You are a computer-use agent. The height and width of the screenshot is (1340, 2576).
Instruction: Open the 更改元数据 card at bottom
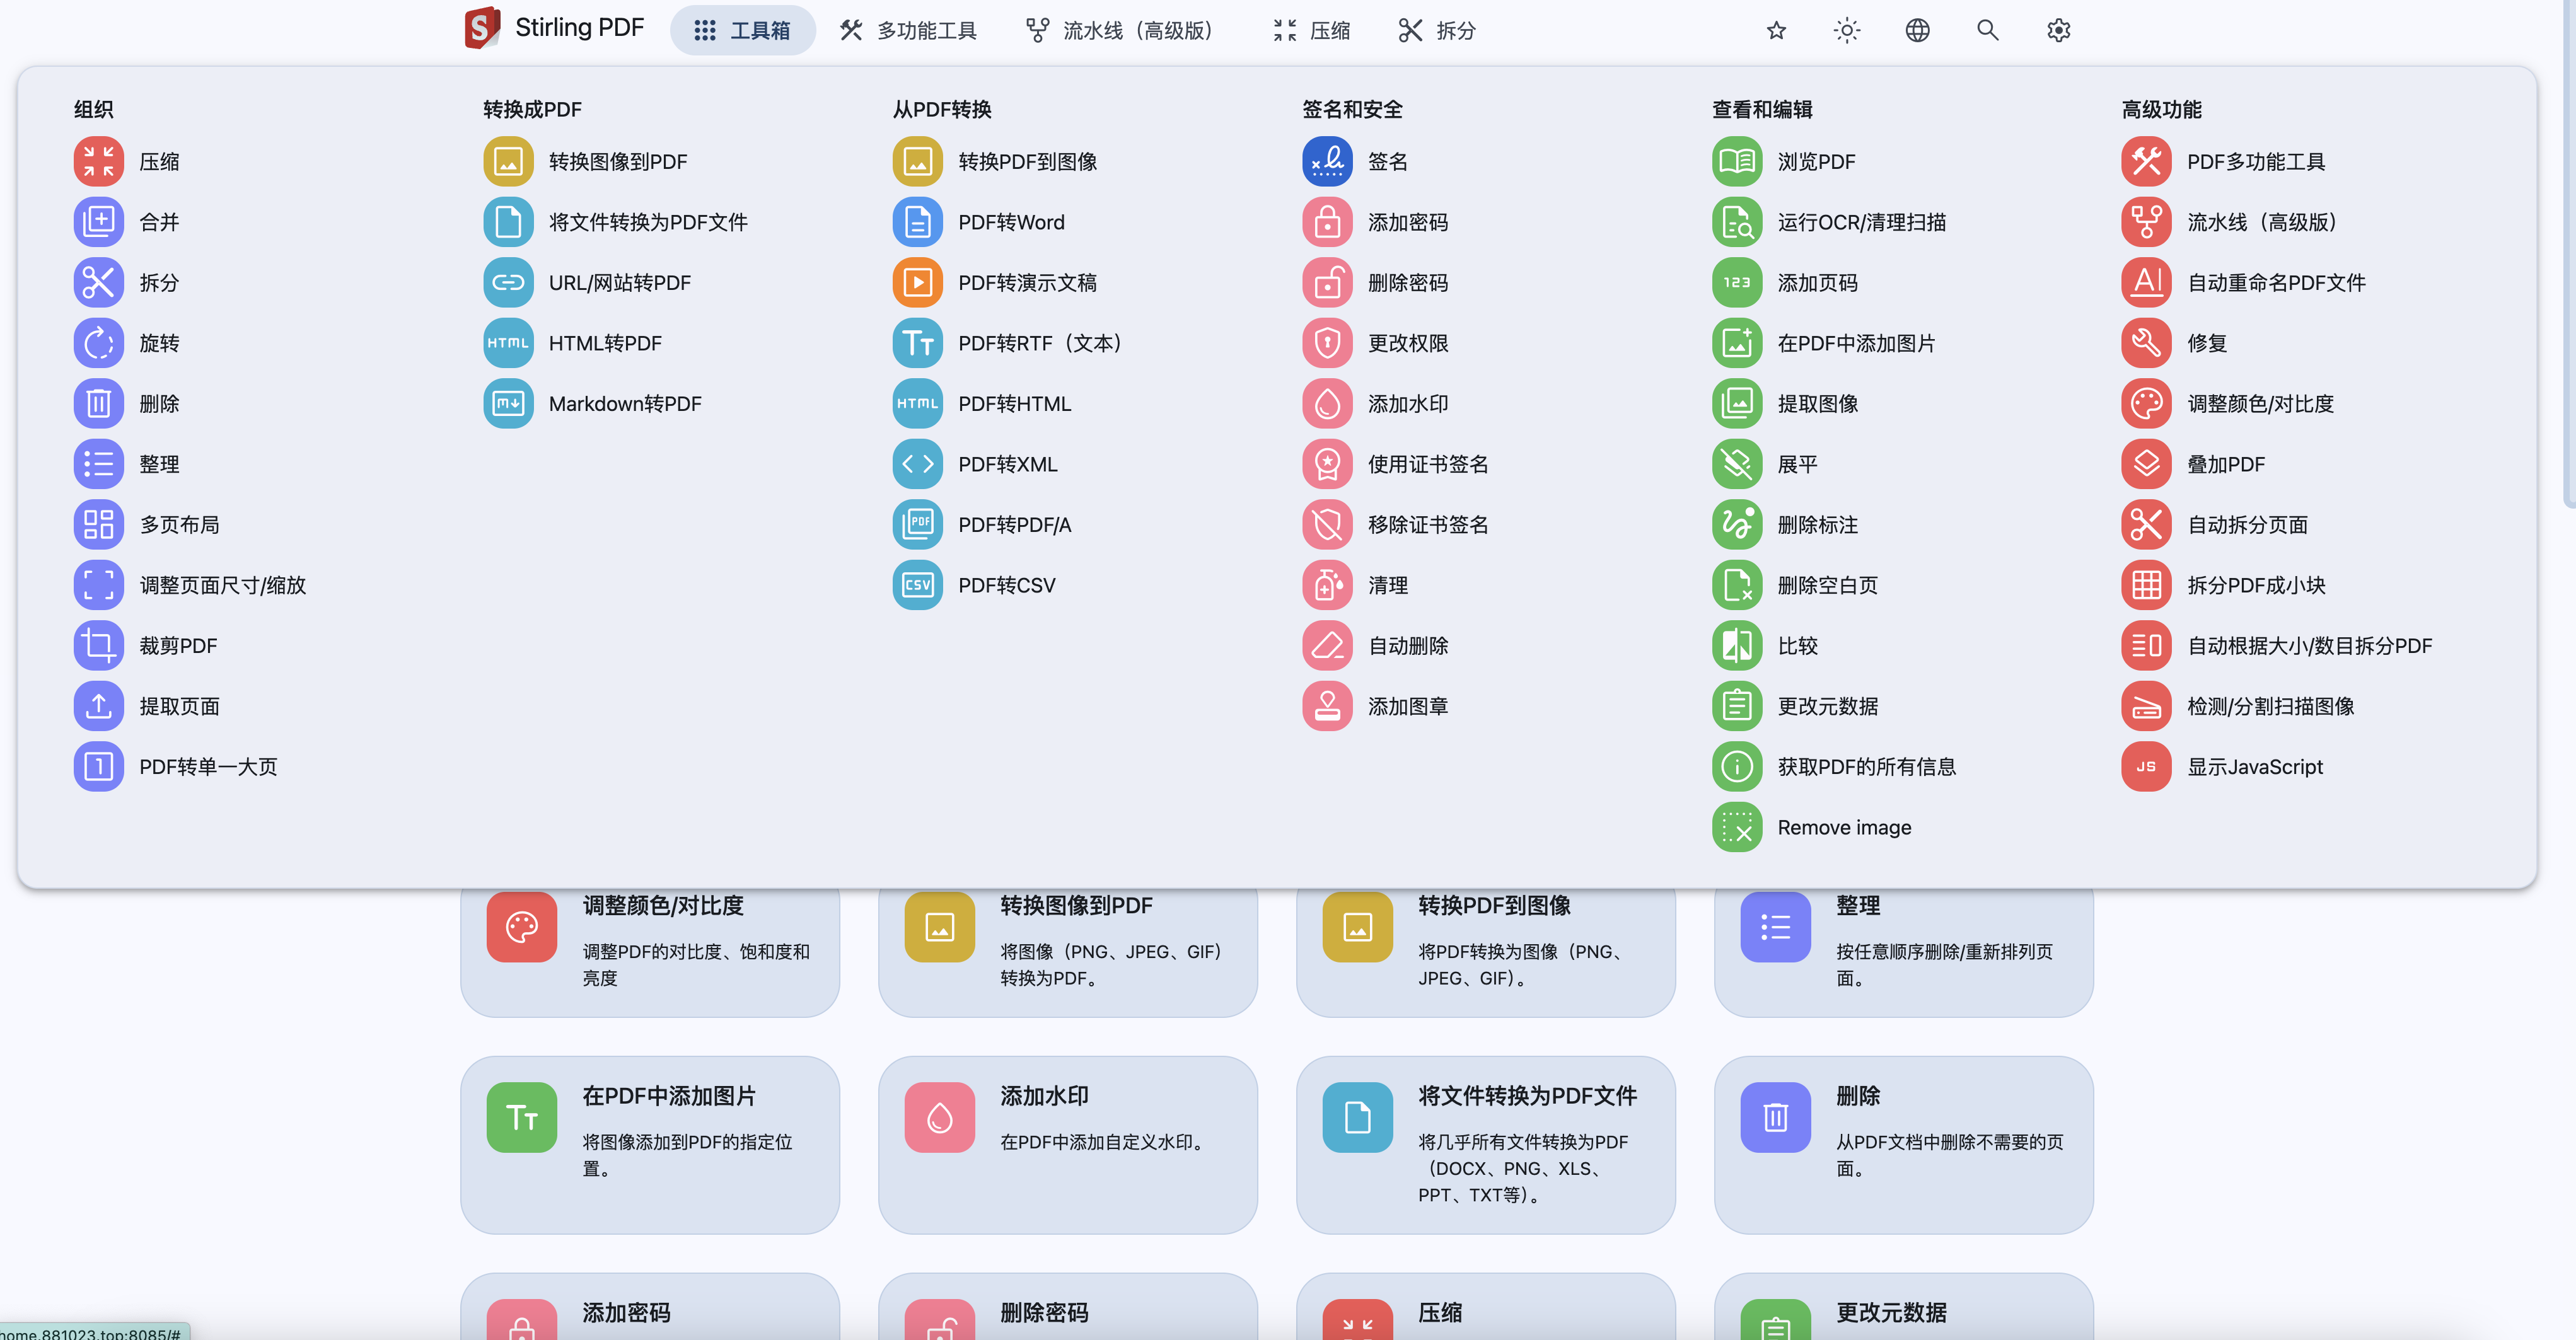pyautogui.click(x=1903, y=1306)
